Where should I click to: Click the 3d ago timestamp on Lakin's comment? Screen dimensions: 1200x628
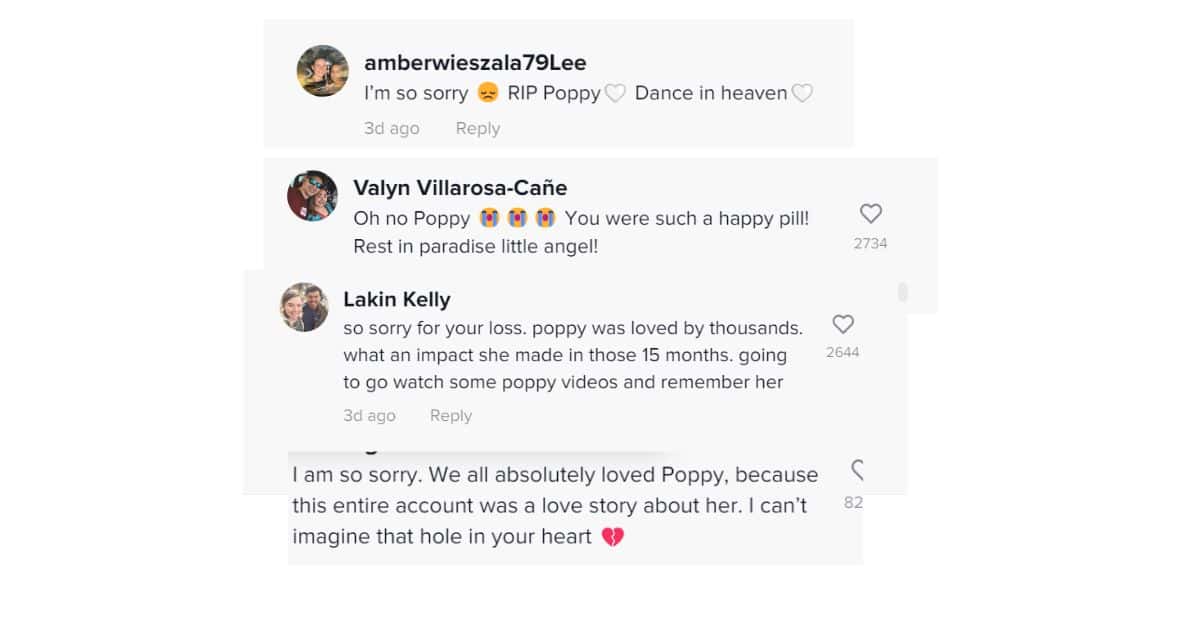coord(369,415)
